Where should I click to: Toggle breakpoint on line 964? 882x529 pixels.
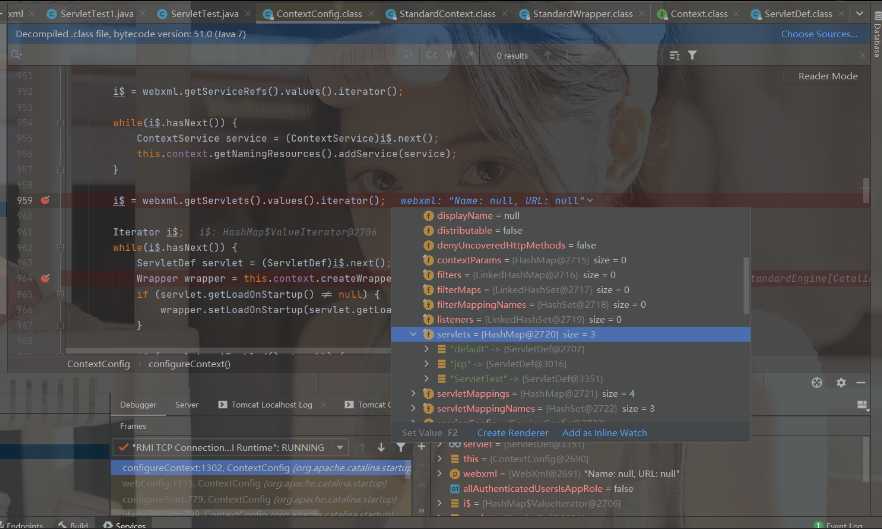(x=45, y=278)
